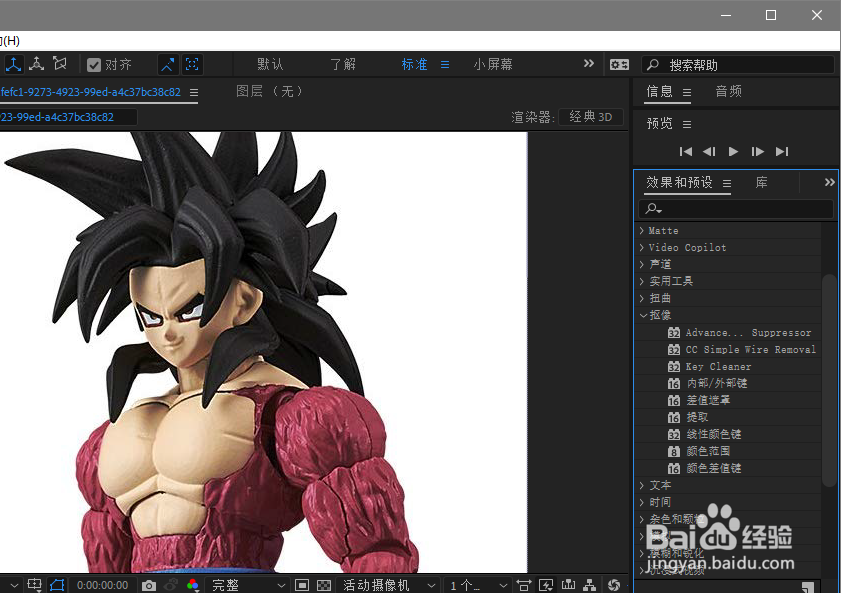Open the grid and guide options icon
Viewport: 841px width, 593px height.
34,584
